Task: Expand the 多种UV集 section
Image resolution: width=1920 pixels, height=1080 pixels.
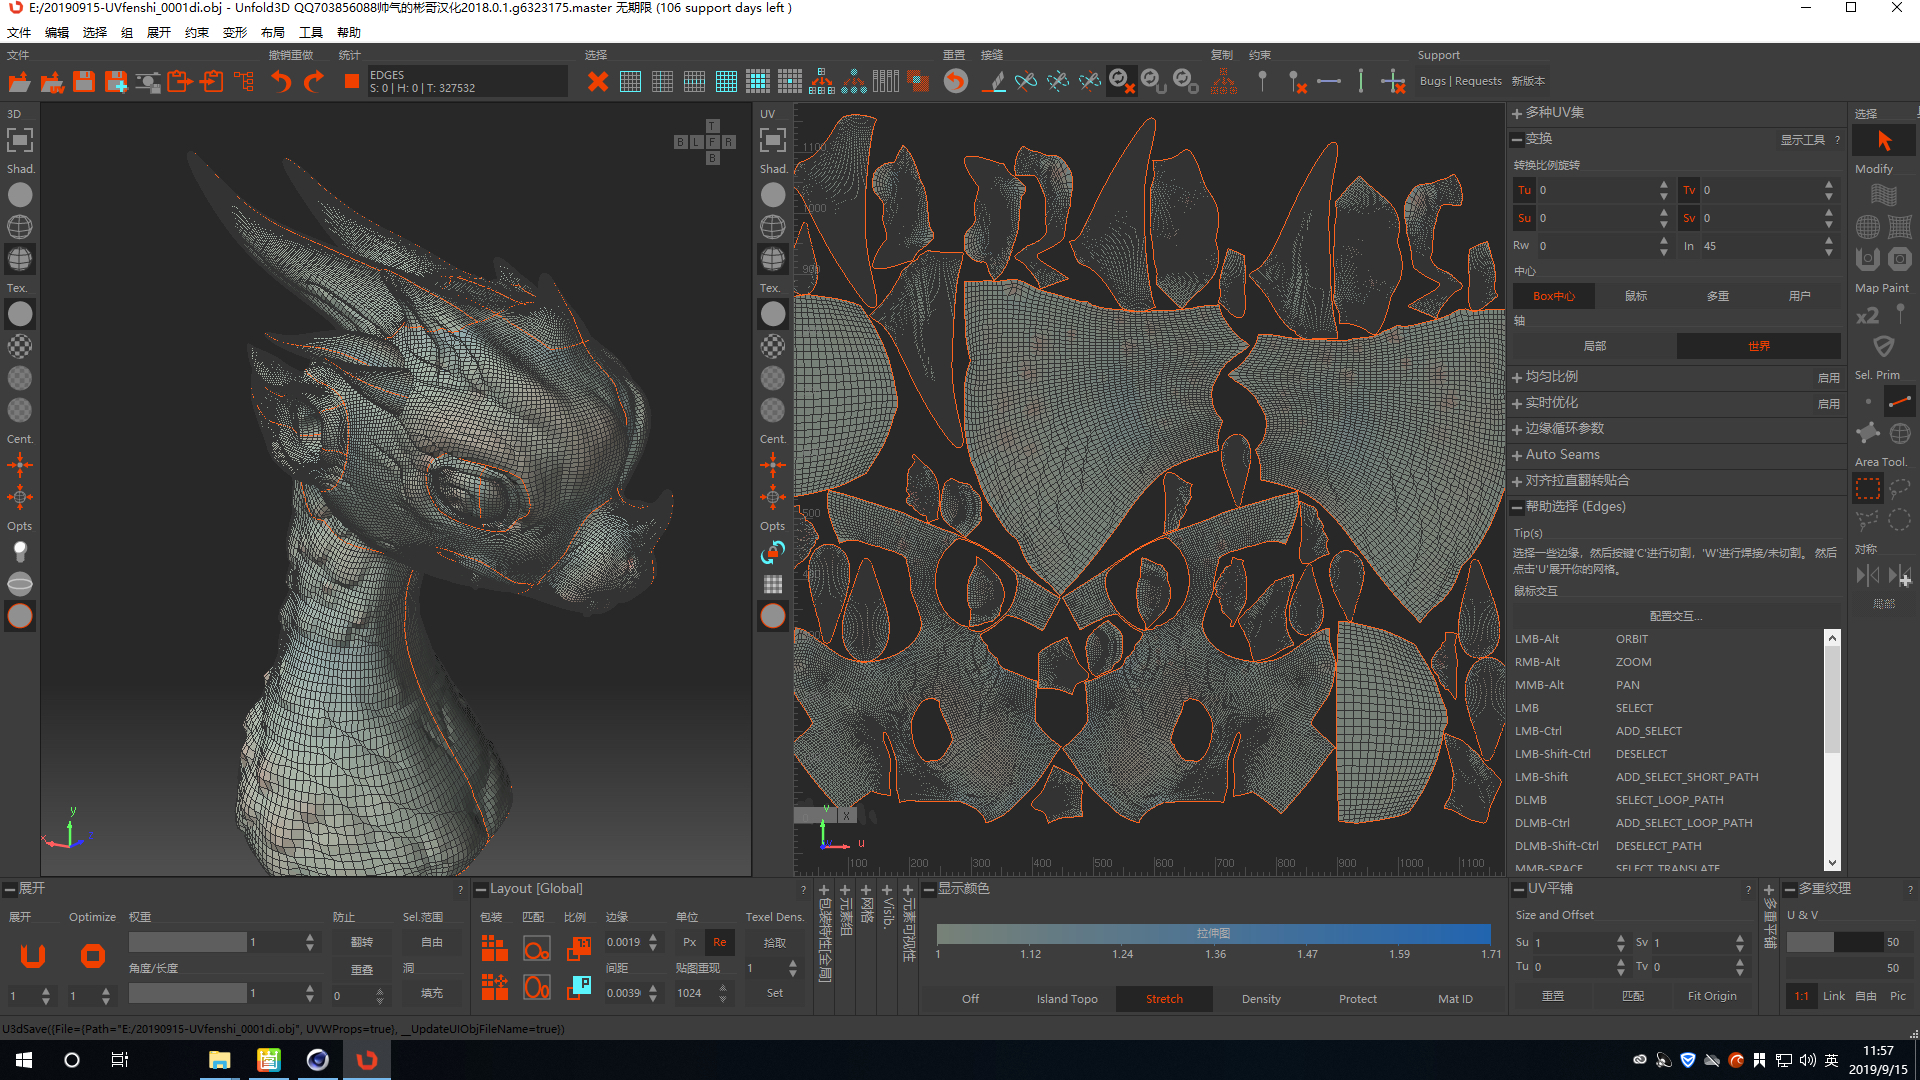Action: (1518, 113)
